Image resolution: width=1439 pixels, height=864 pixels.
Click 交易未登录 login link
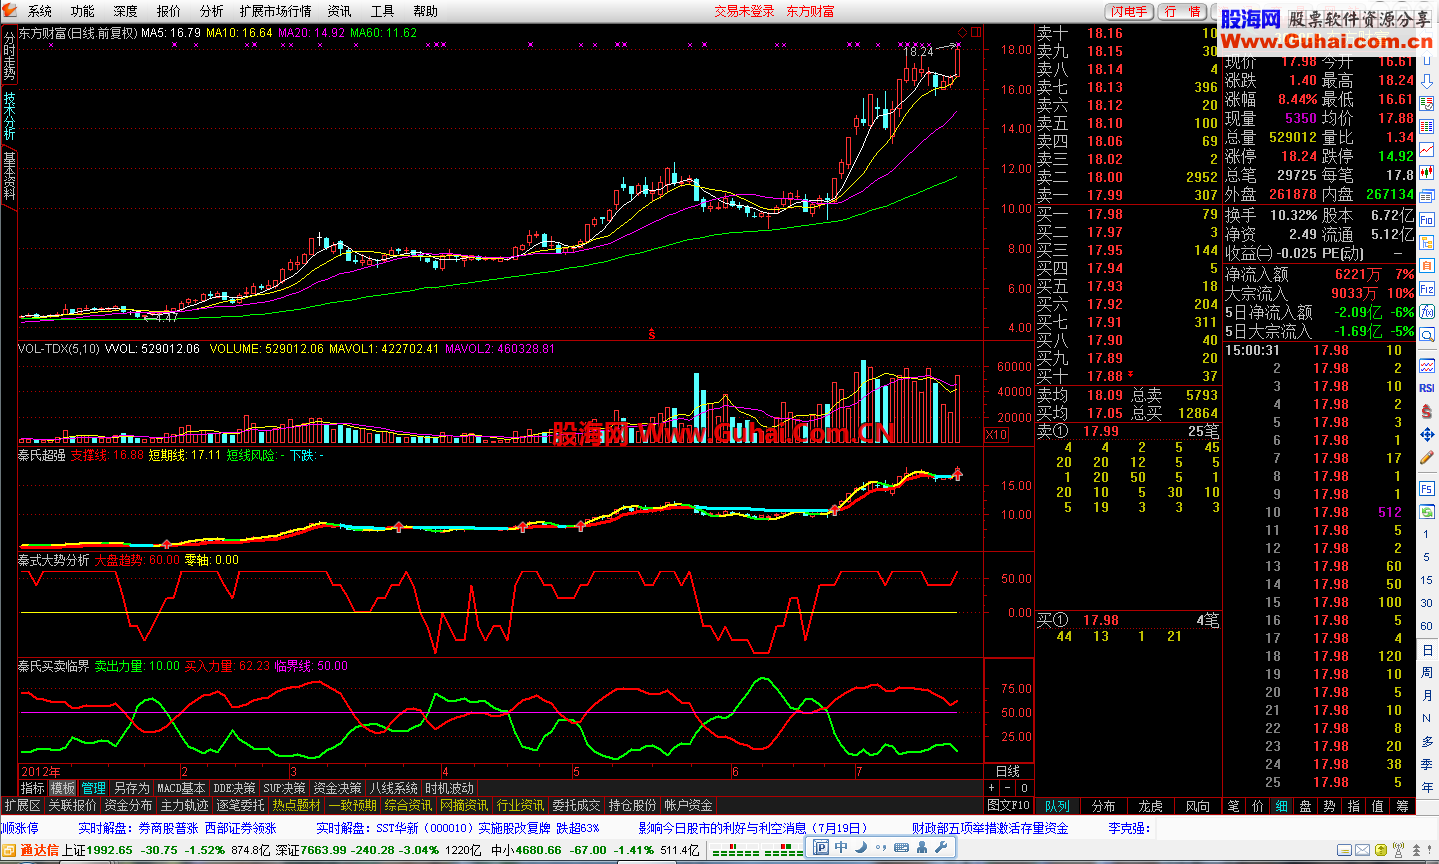click(x=744, y=11)
